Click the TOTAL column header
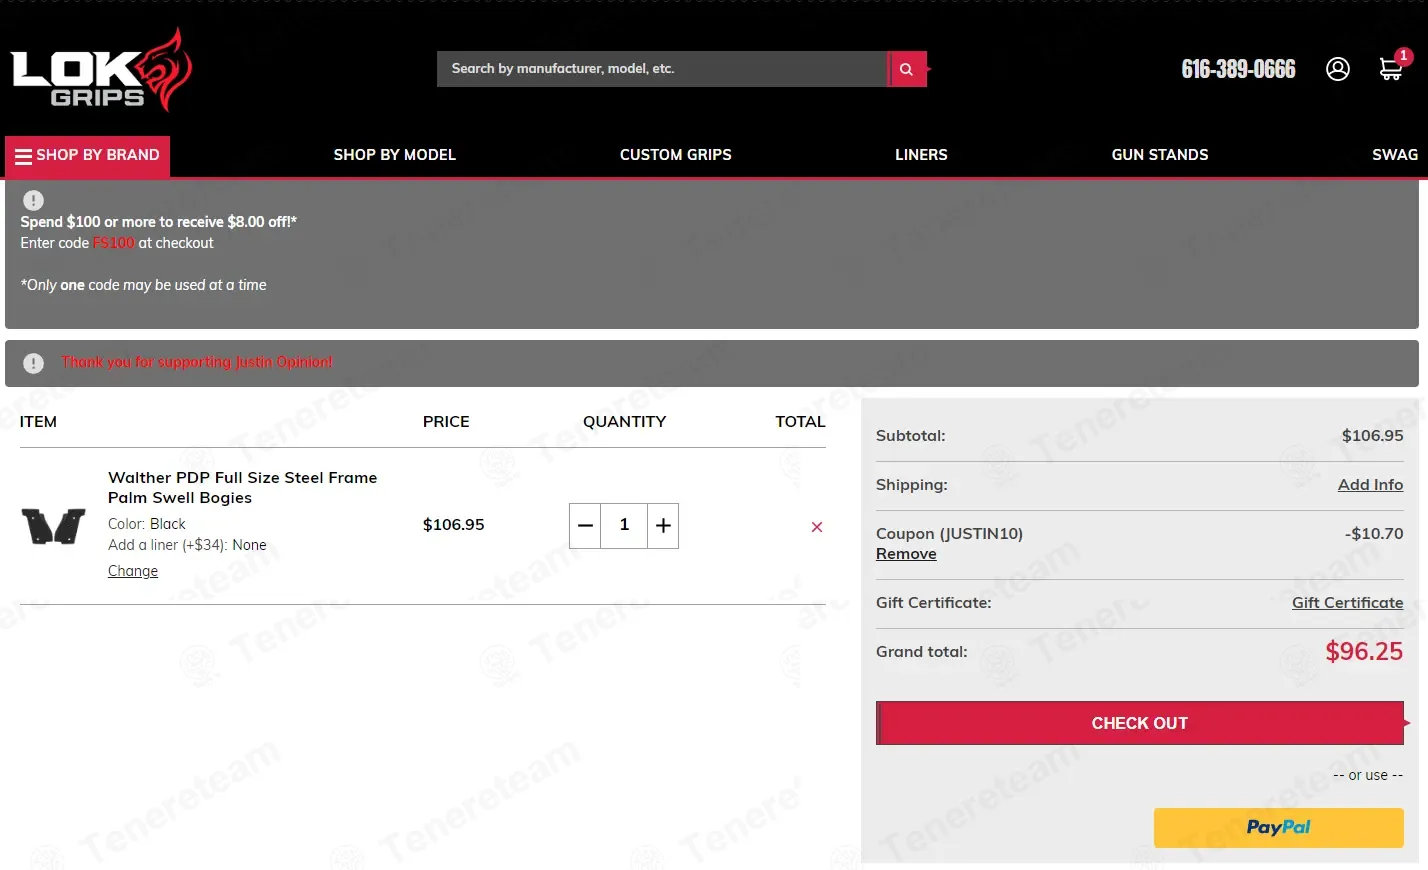 click(x=801, y=422)
